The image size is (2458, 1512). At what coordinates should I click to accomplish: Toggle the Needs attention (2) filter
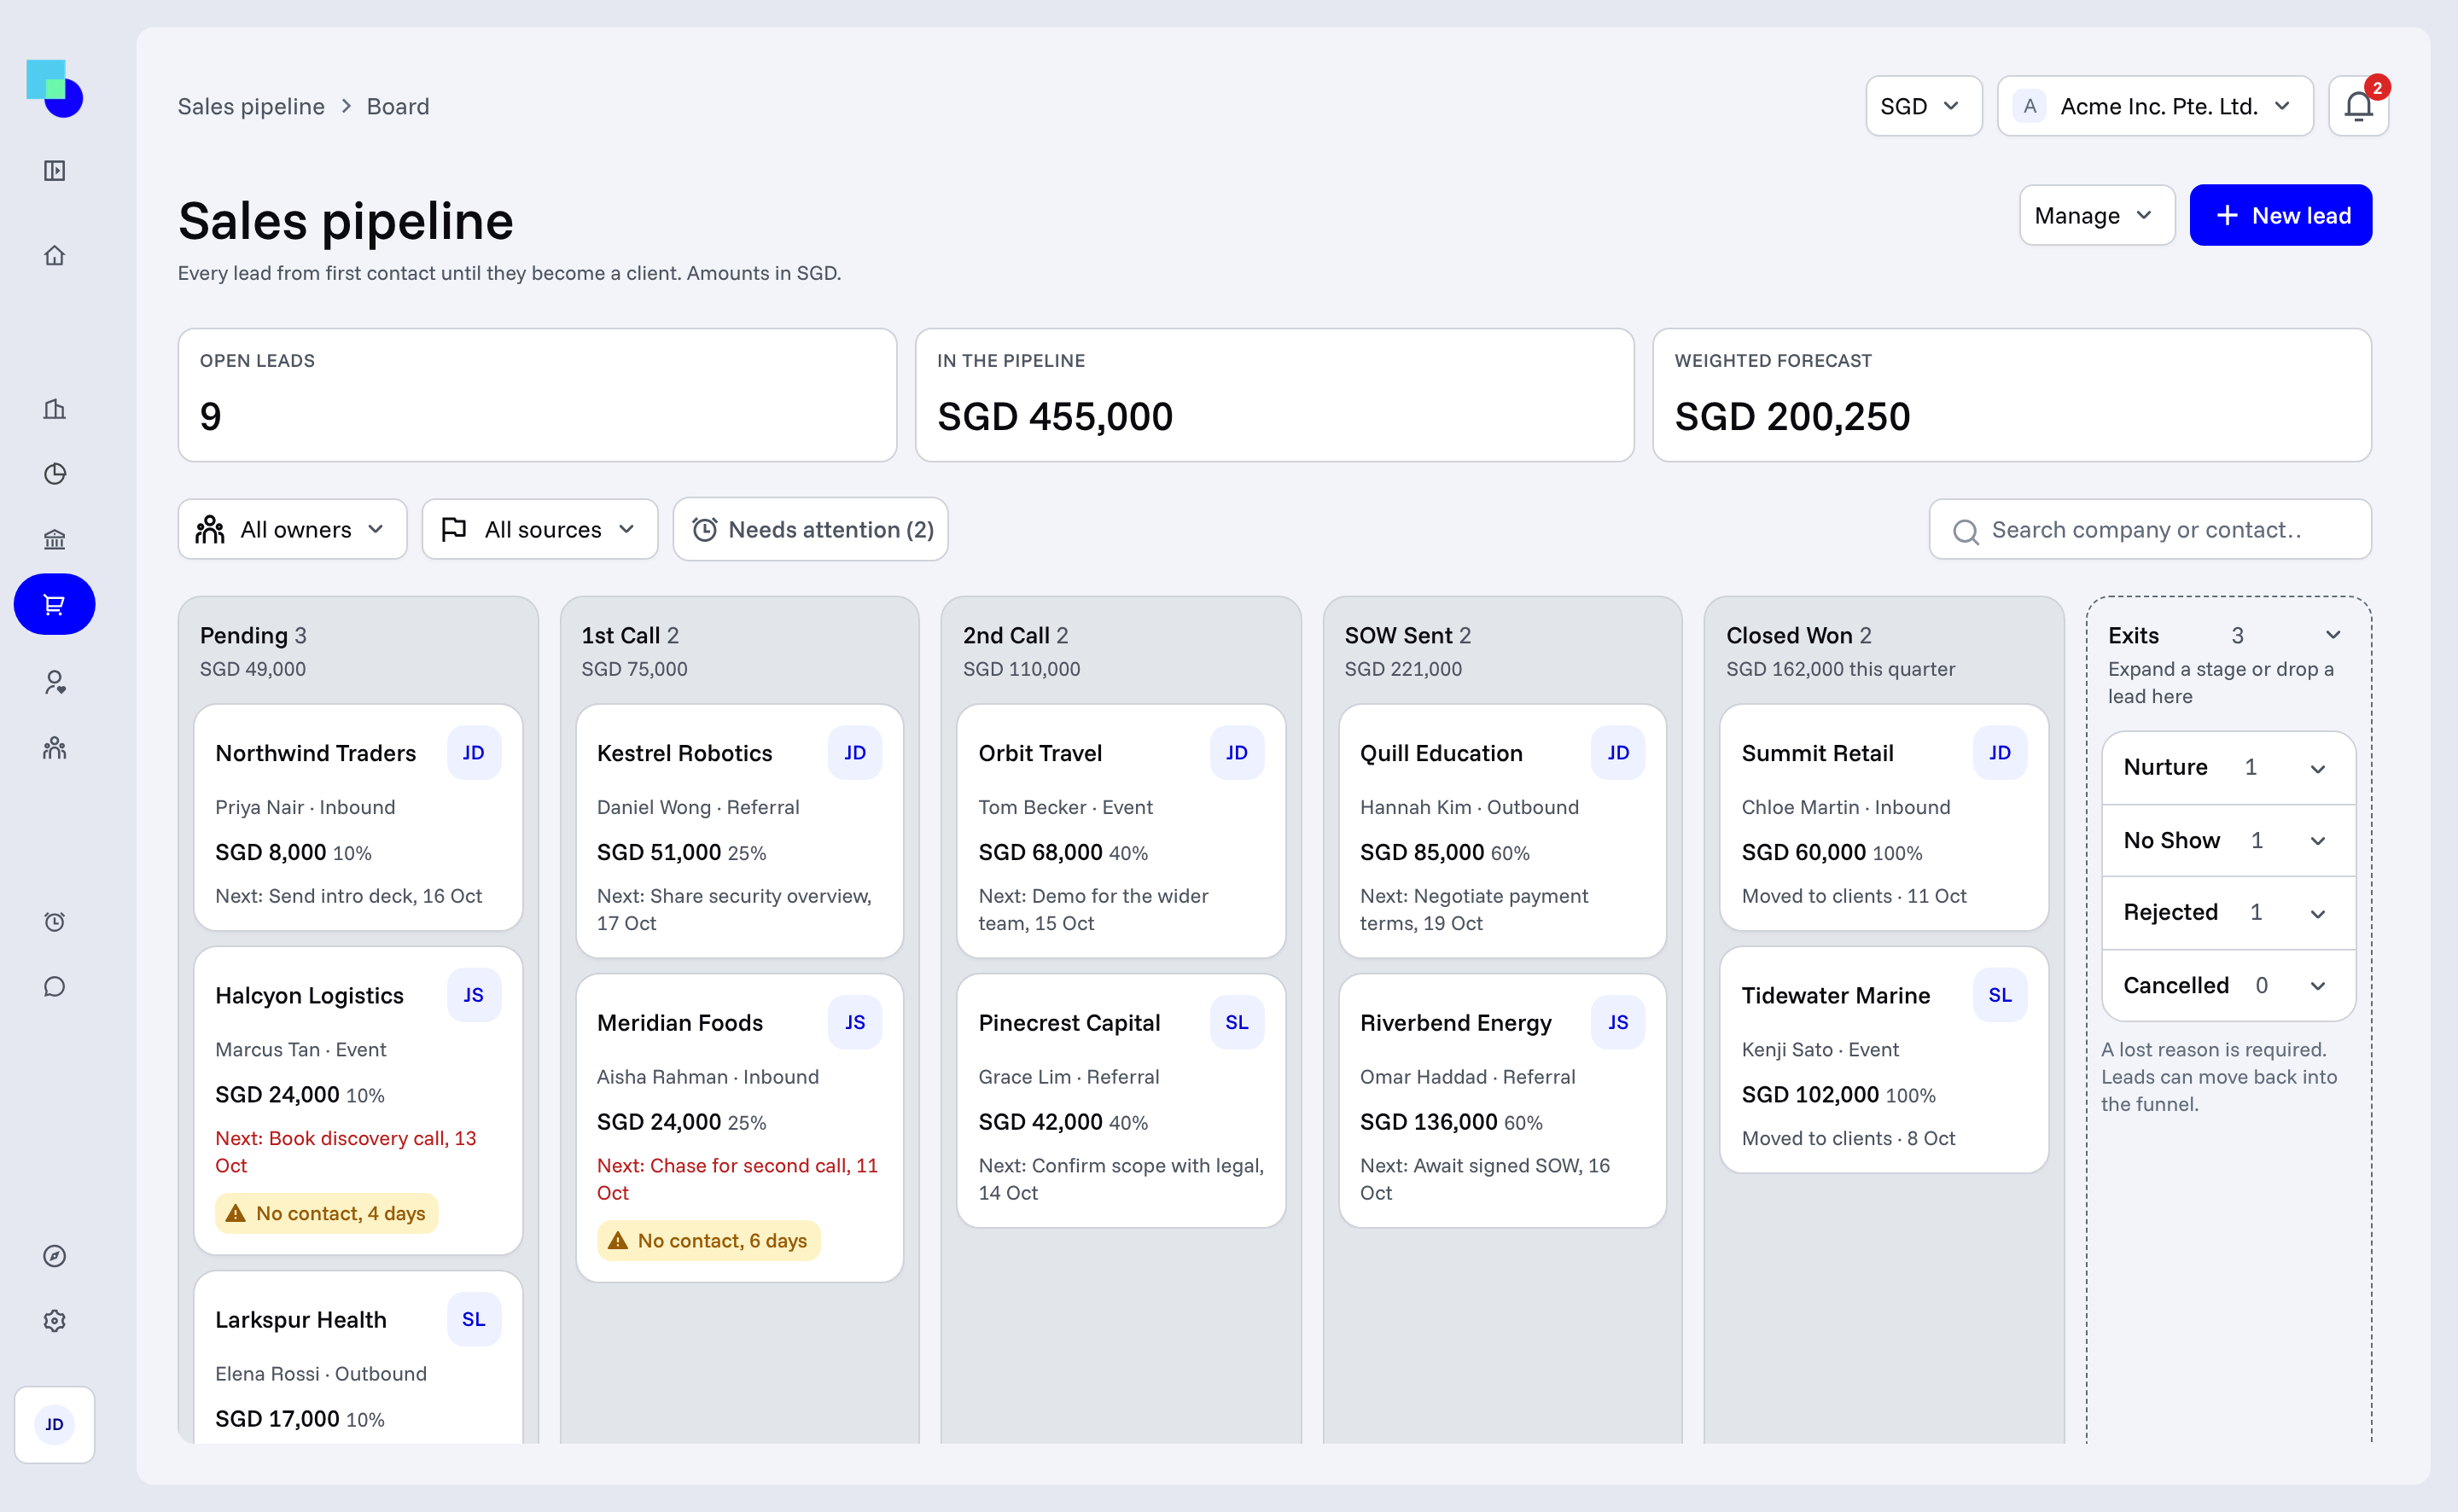click(x=810, y=529)
